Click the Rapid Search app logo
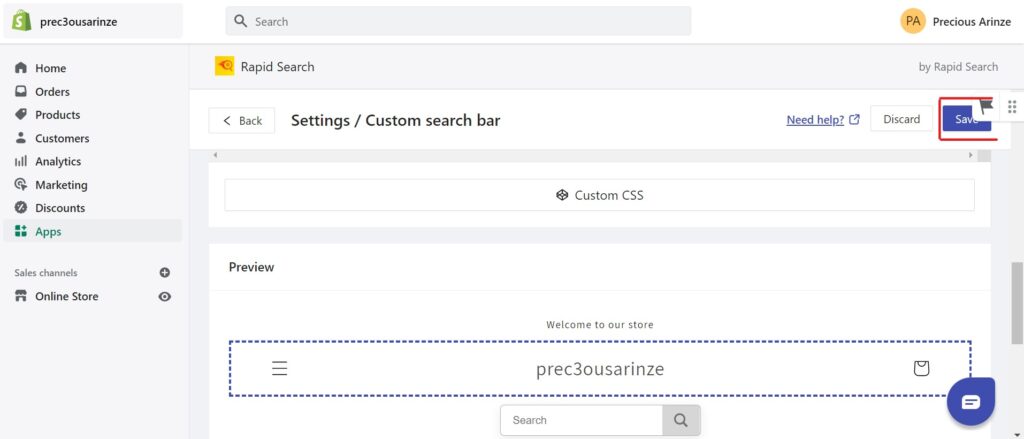The height and width of the screenshot is (439, 1024). [x=225, y=66]
